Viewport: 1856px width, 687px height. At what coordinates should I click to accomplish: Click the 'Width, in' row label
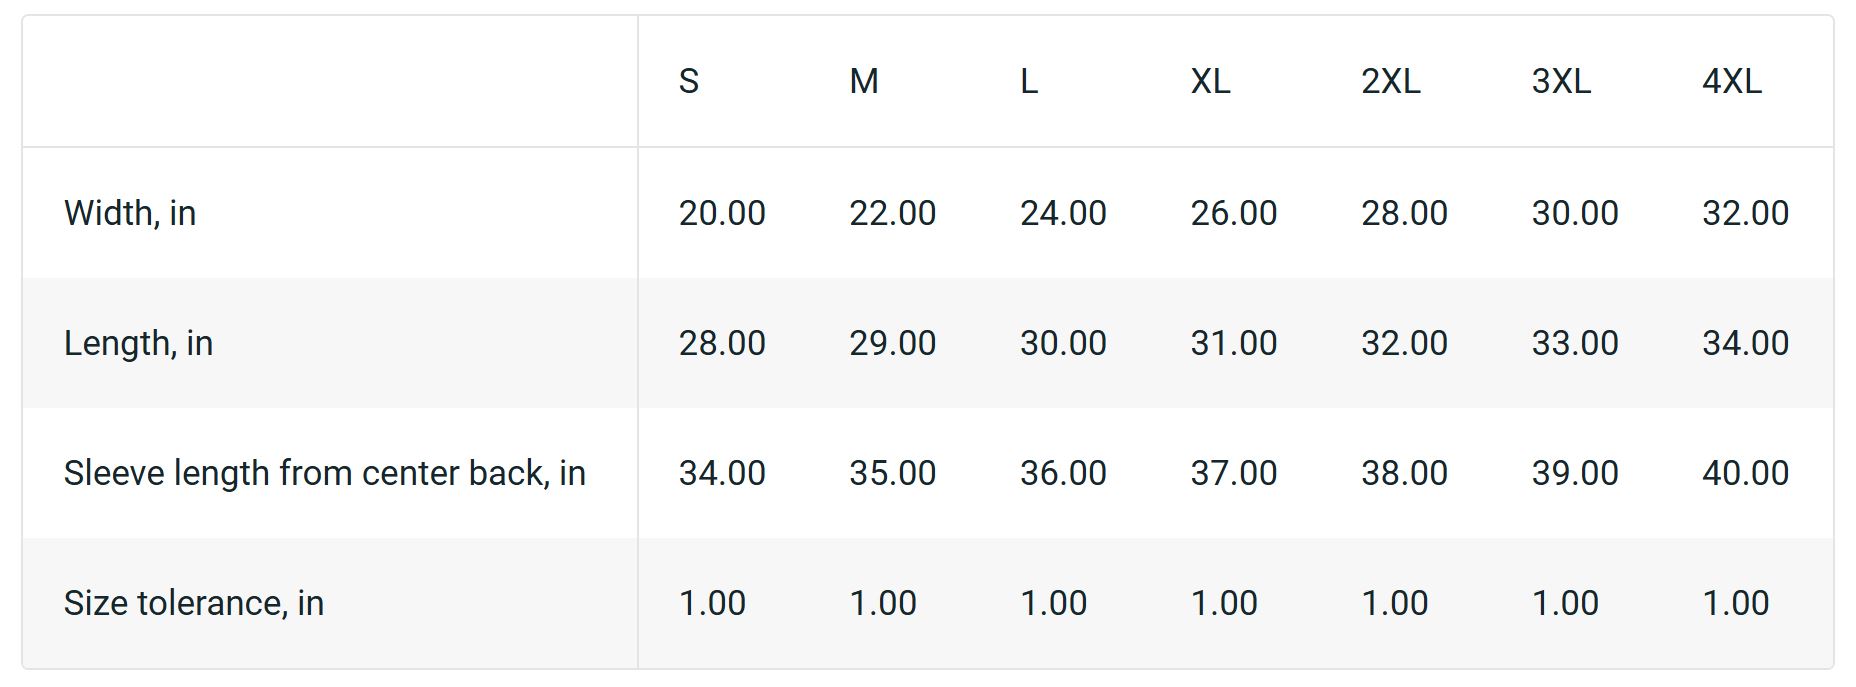pyautogui.click(x=130, y=213)
